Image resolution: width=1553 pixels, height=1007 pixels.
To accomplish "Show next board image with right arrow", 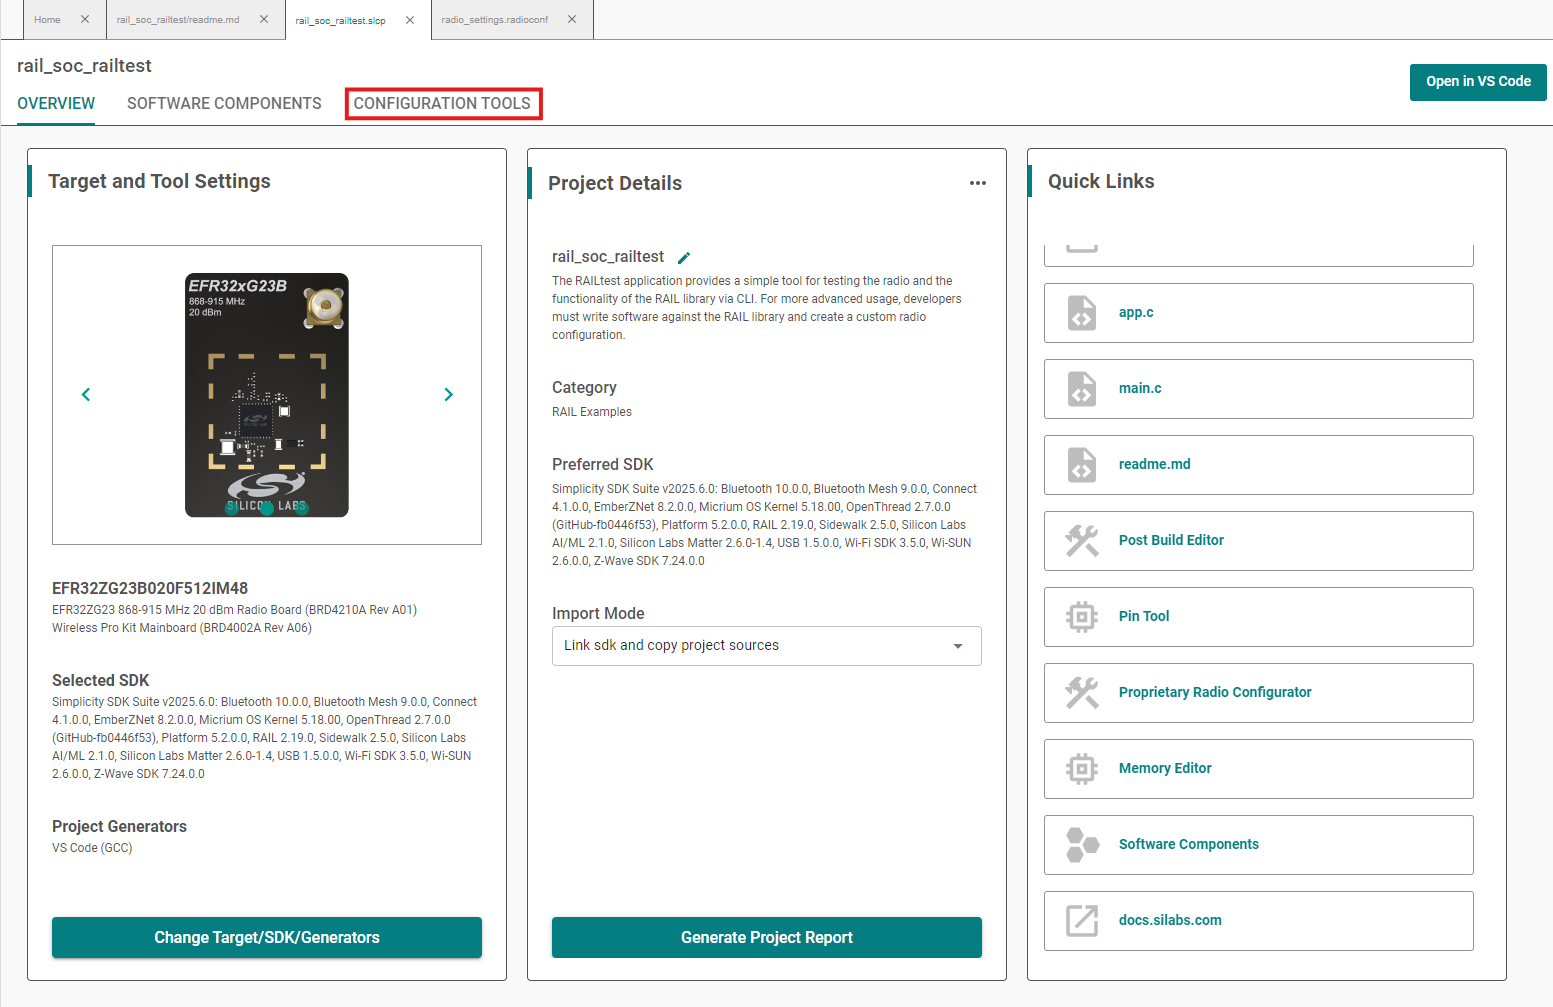I will point(448,394).
